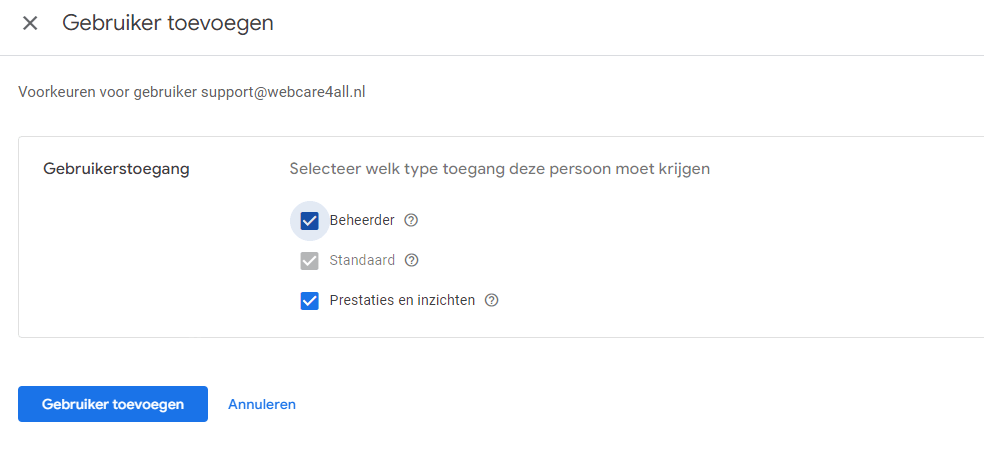Click the greyed-out Standaard checkbox

(310, 261)
